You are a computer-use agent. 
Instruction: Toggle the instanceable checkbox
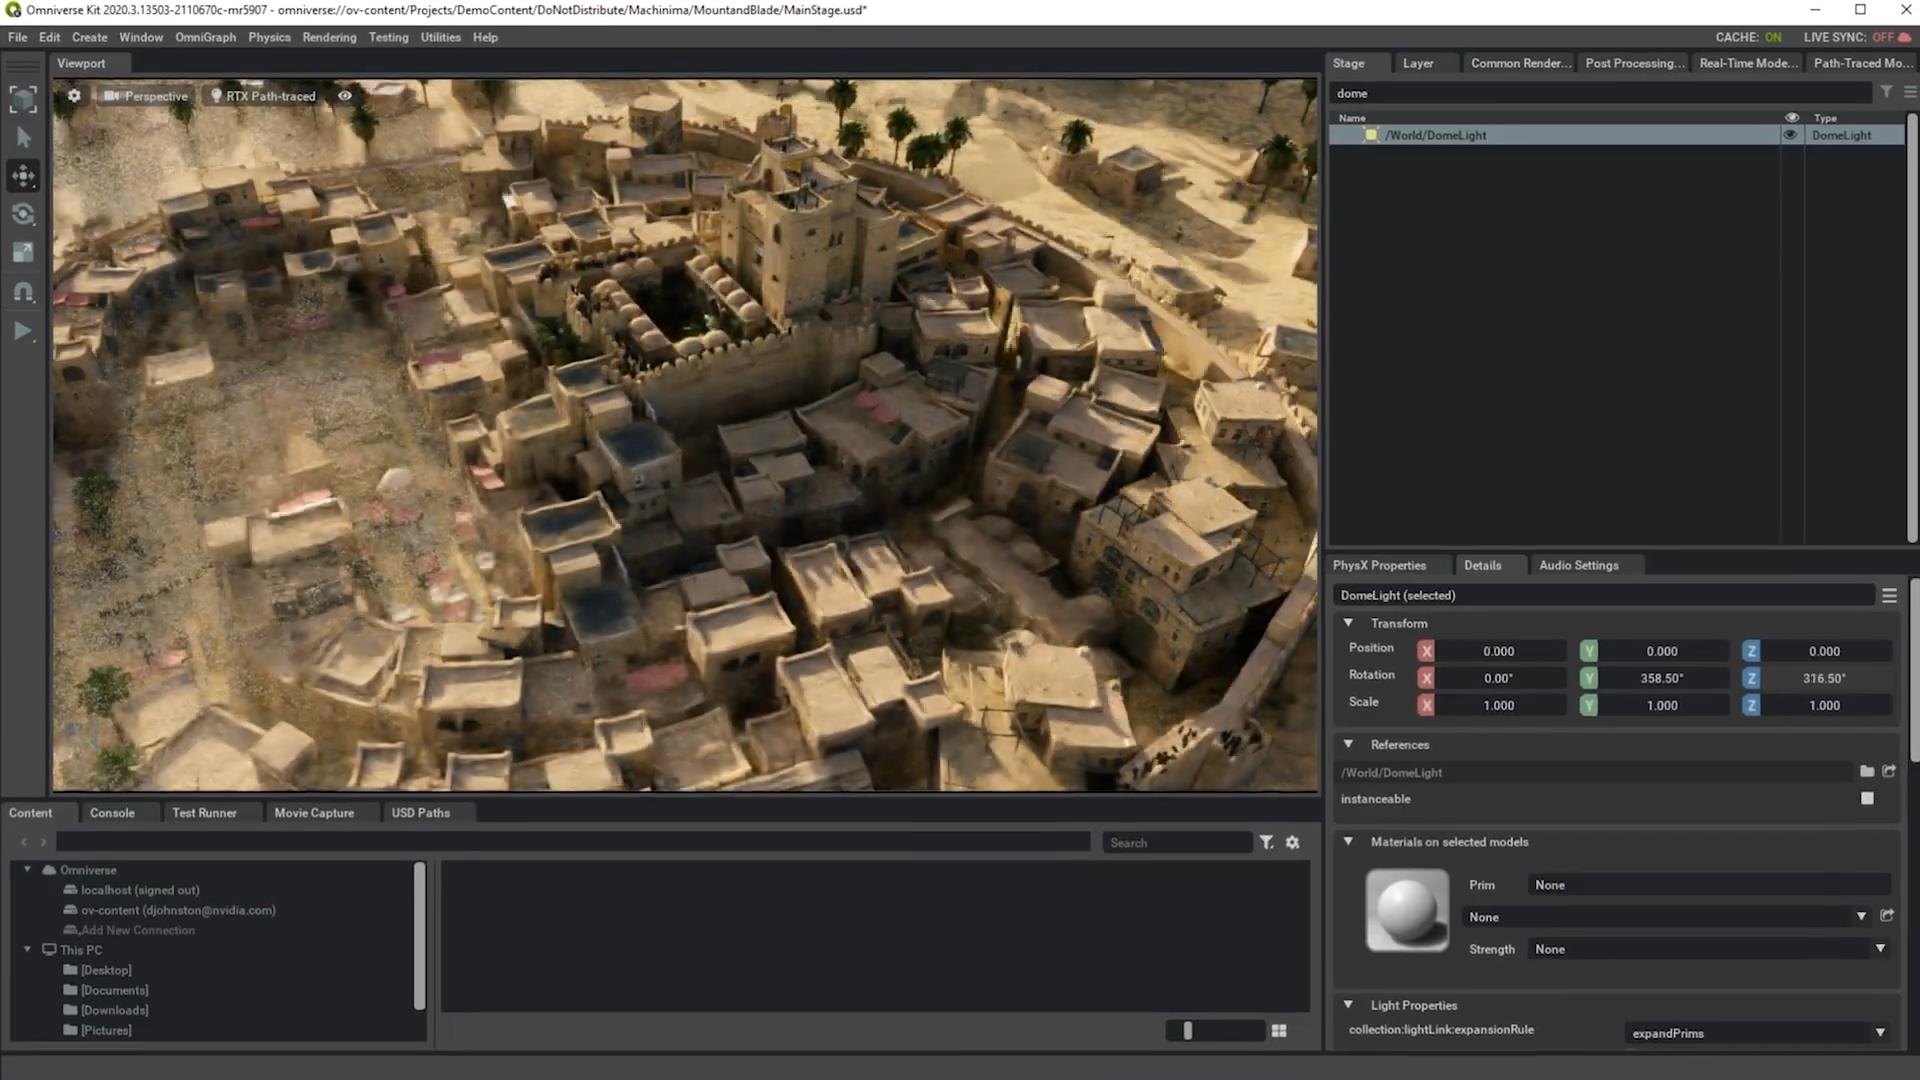[x=1867, y=798]
